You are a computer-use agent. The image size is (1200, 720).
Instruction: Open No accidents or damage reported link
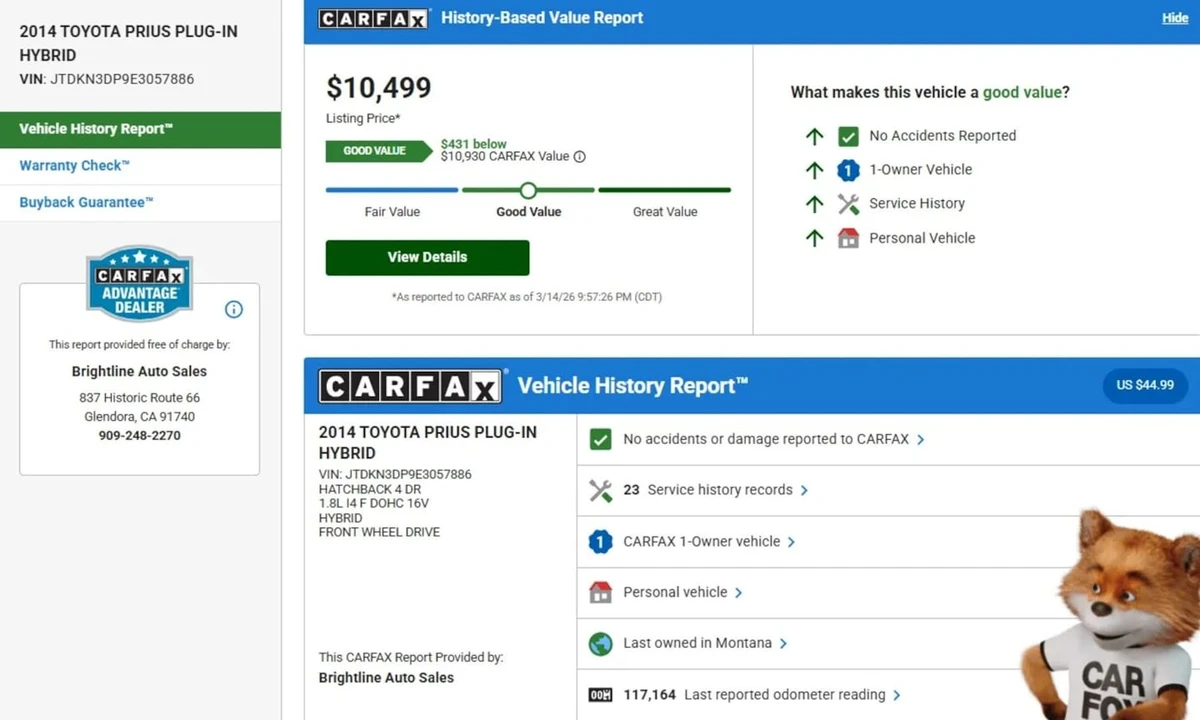tap(766, 439)
